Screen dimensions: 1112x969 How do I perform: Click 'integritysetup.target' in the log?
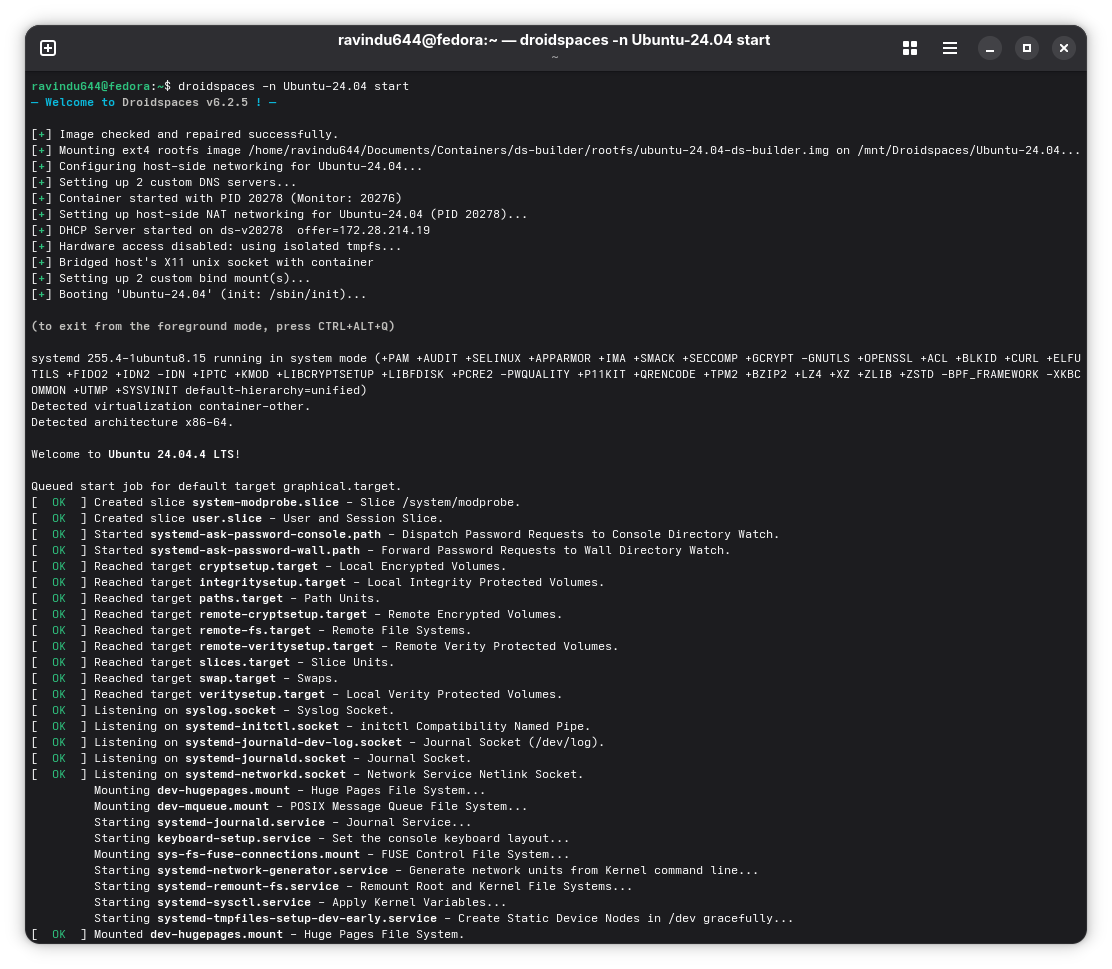tap(272, 583)
